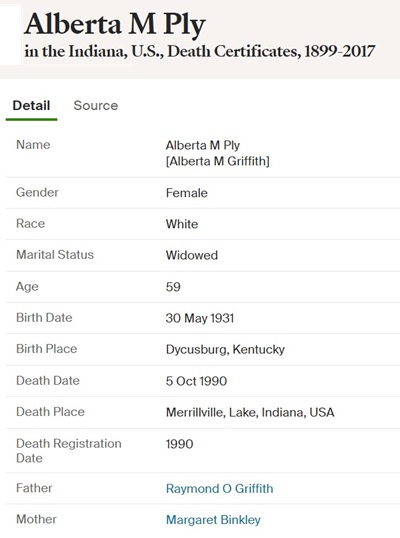Image resolution: width=400 pixels, height=538 pixels.
Task: Click the age value '59'
Action: point(173,287)
